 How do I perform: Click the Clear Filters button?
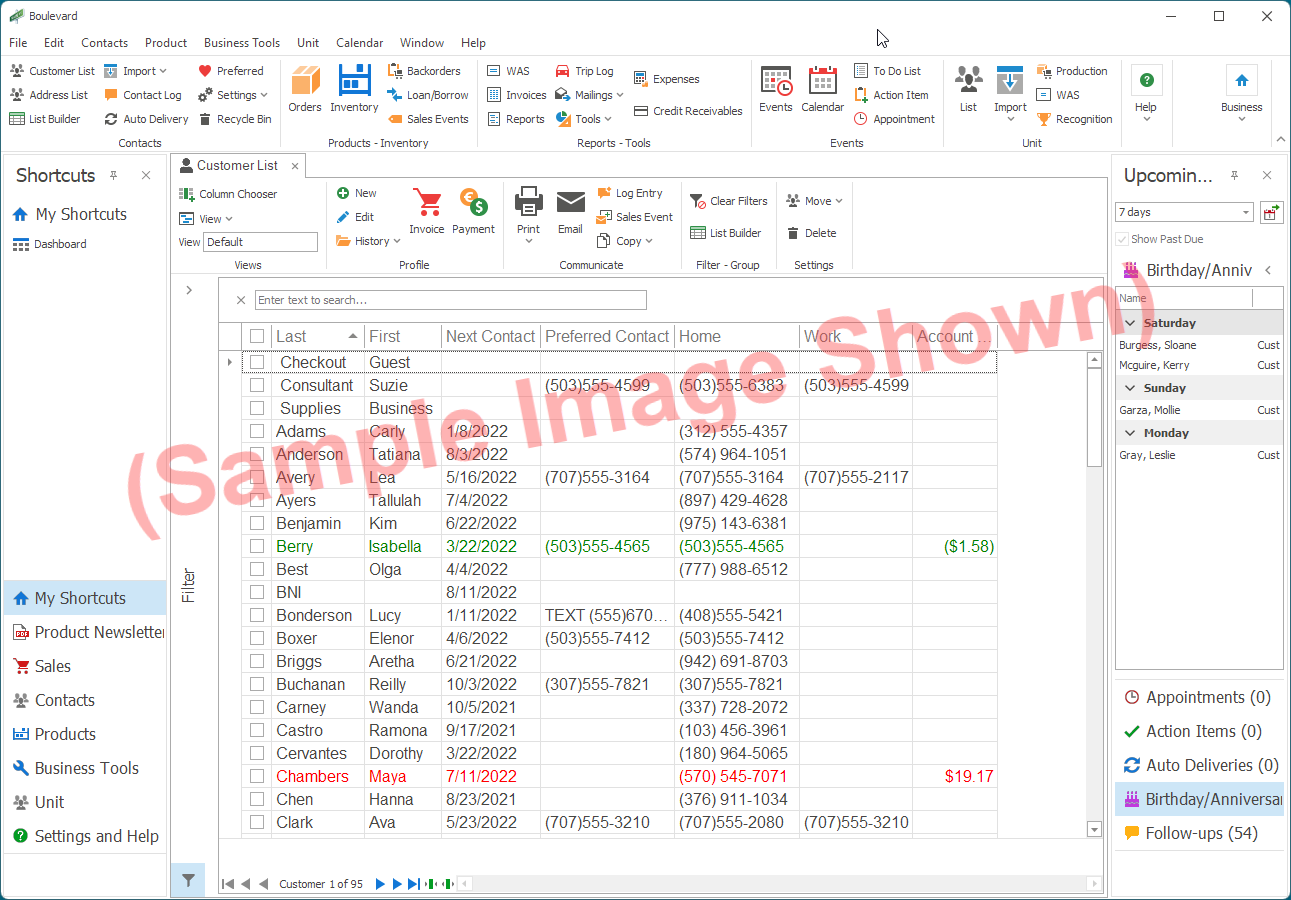coord(729,200)
